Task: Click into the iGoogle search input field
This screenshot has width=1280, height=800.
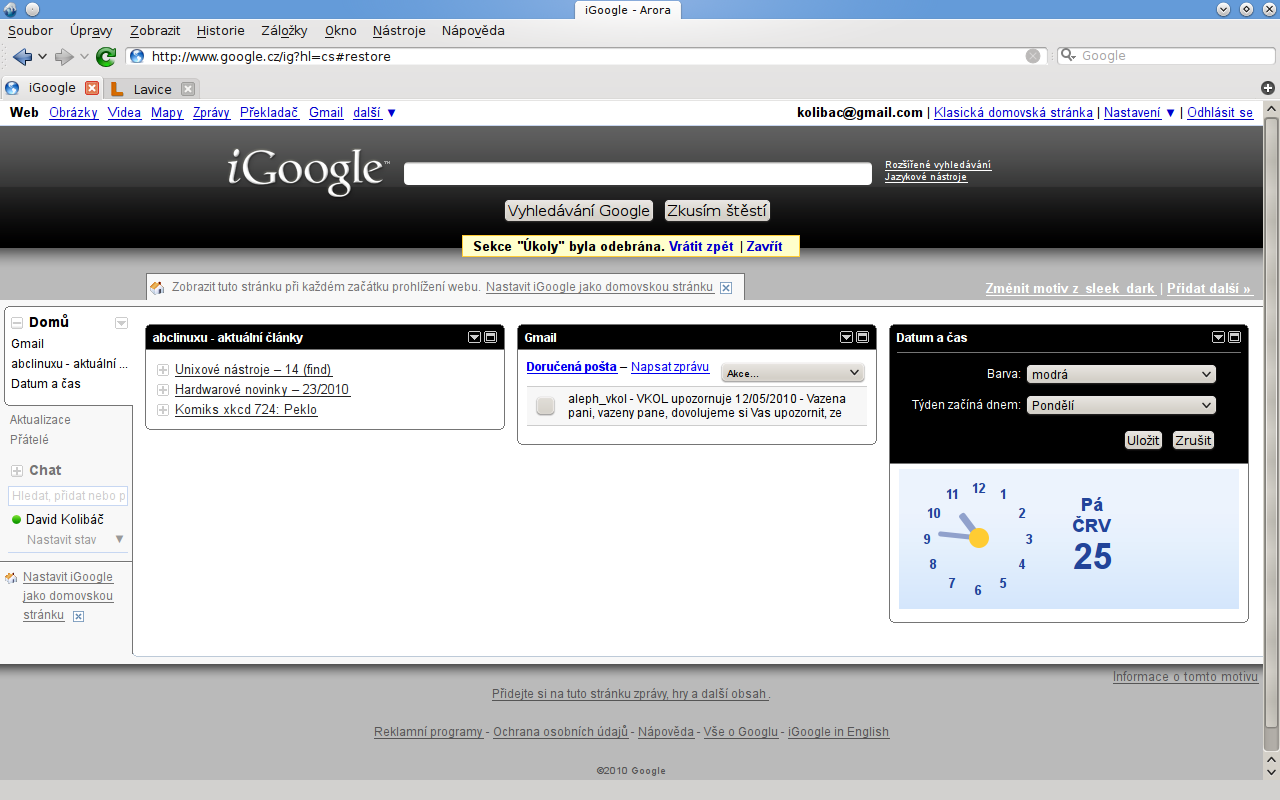Action: pos(637,174)
